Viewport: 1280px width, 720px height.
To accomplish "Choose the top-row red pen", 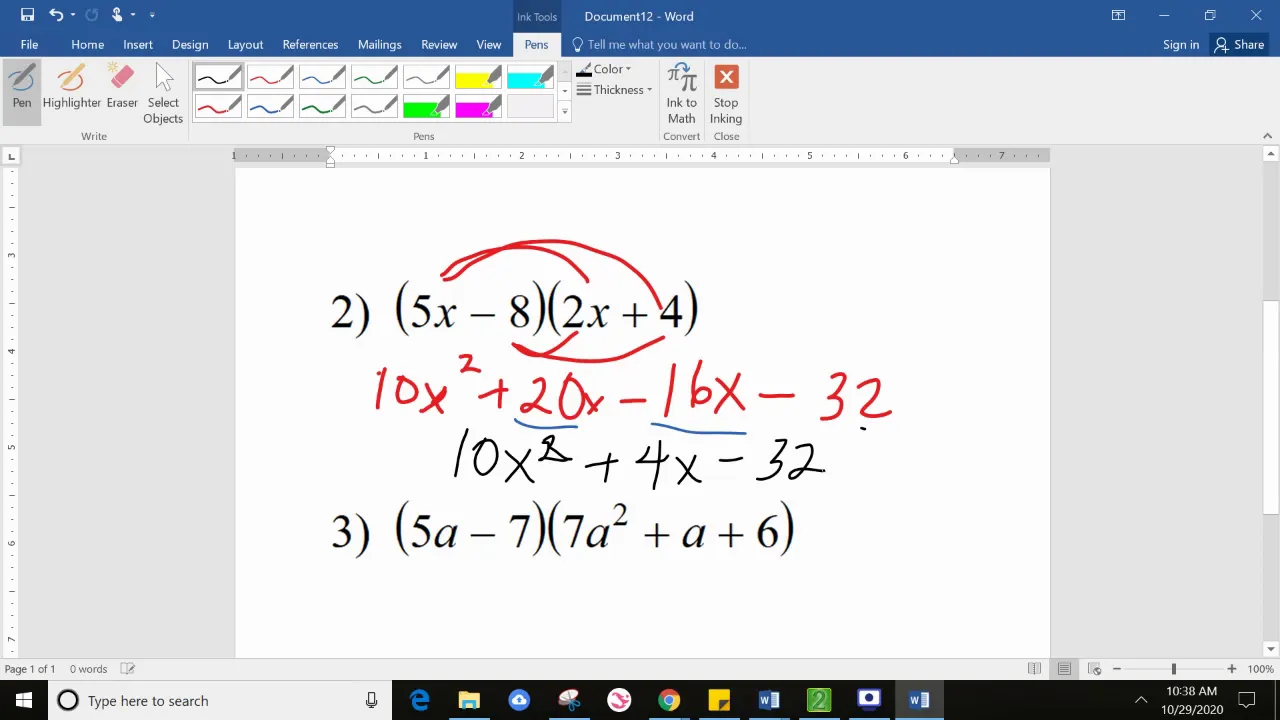I will 270,77.
